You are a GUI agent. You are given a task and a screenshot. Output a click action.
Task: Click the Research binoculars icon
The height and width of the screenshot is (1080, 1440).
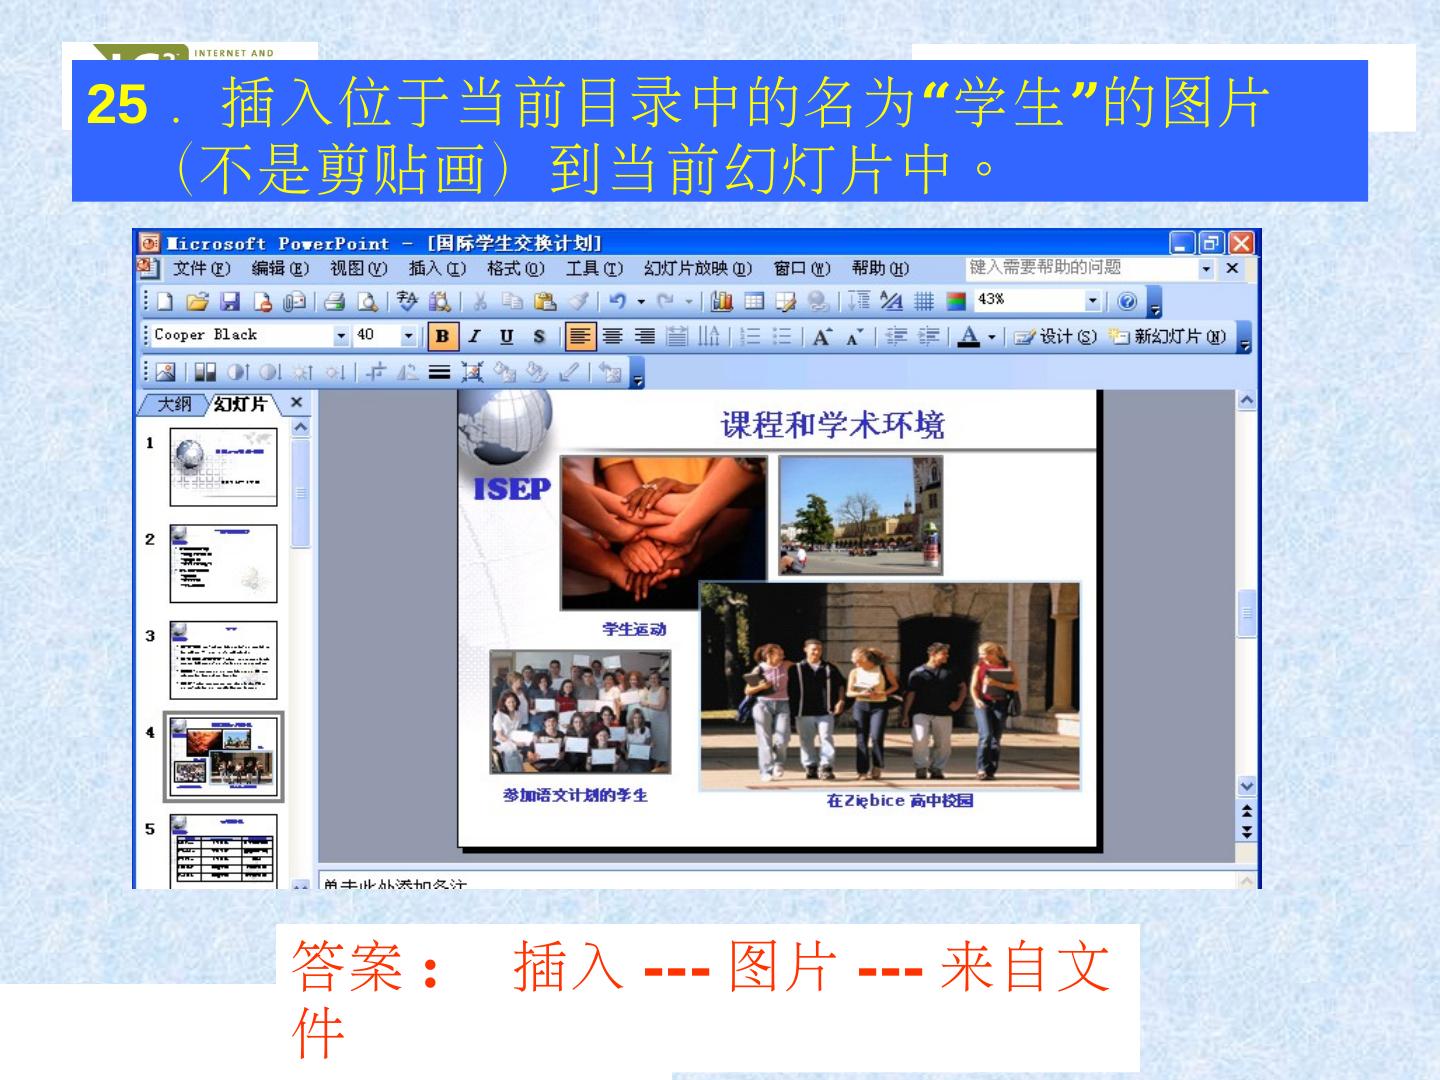point(440,301)
